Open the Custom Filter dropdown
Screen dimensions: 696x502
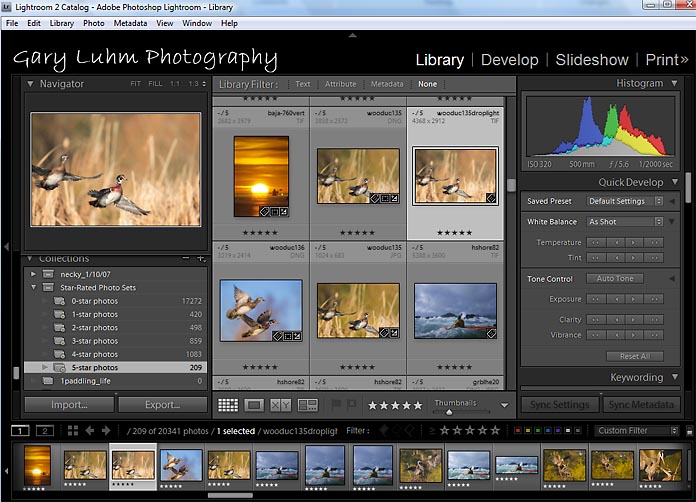pos(637,431)
